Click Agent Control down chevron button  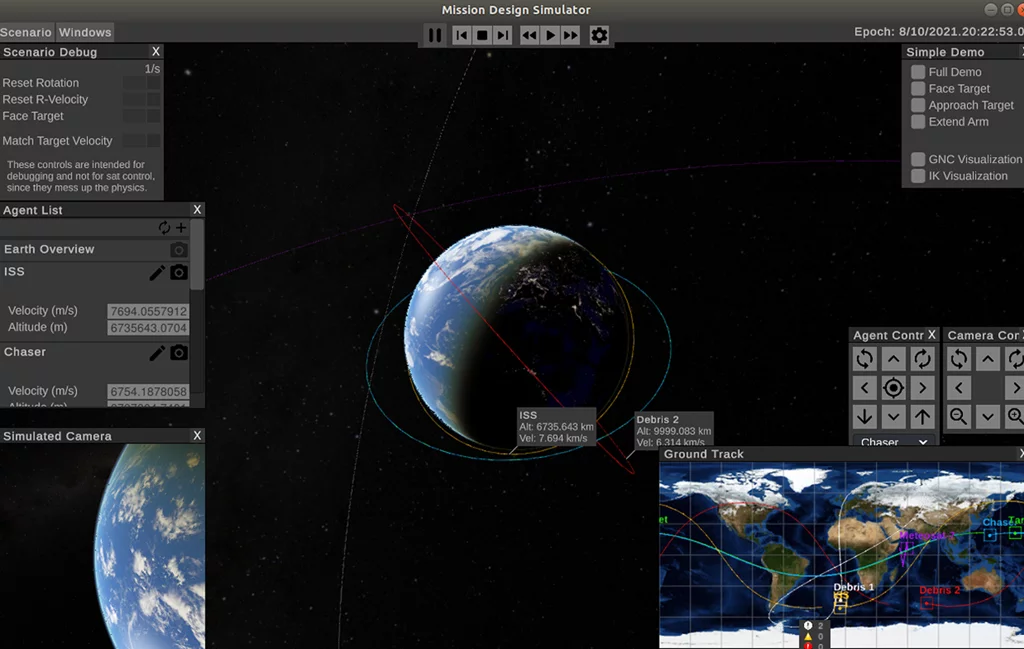click(893, 416)
